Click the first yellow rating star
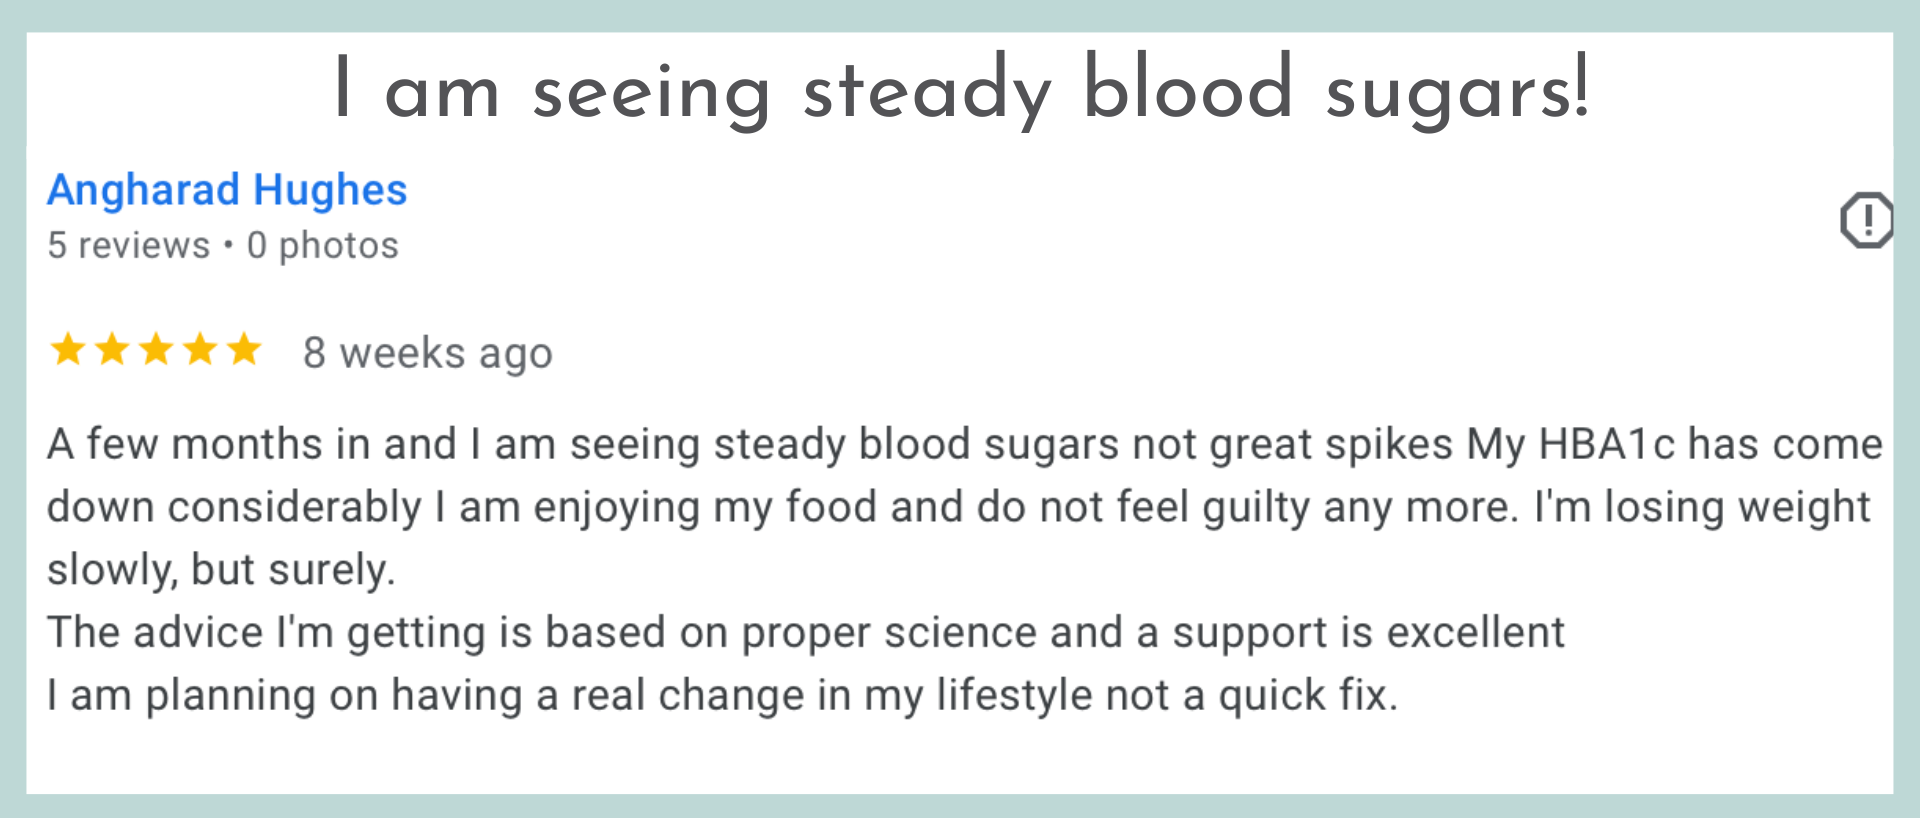The height and width of the screenshot is (818, 1920). [x=68, y=350]
